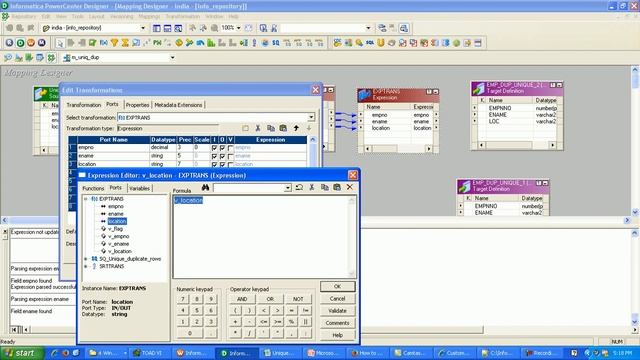The width and height of the screenshot is (640, 360).
Task: Open the 100% zoom dropdown
Action: [238, 28]
